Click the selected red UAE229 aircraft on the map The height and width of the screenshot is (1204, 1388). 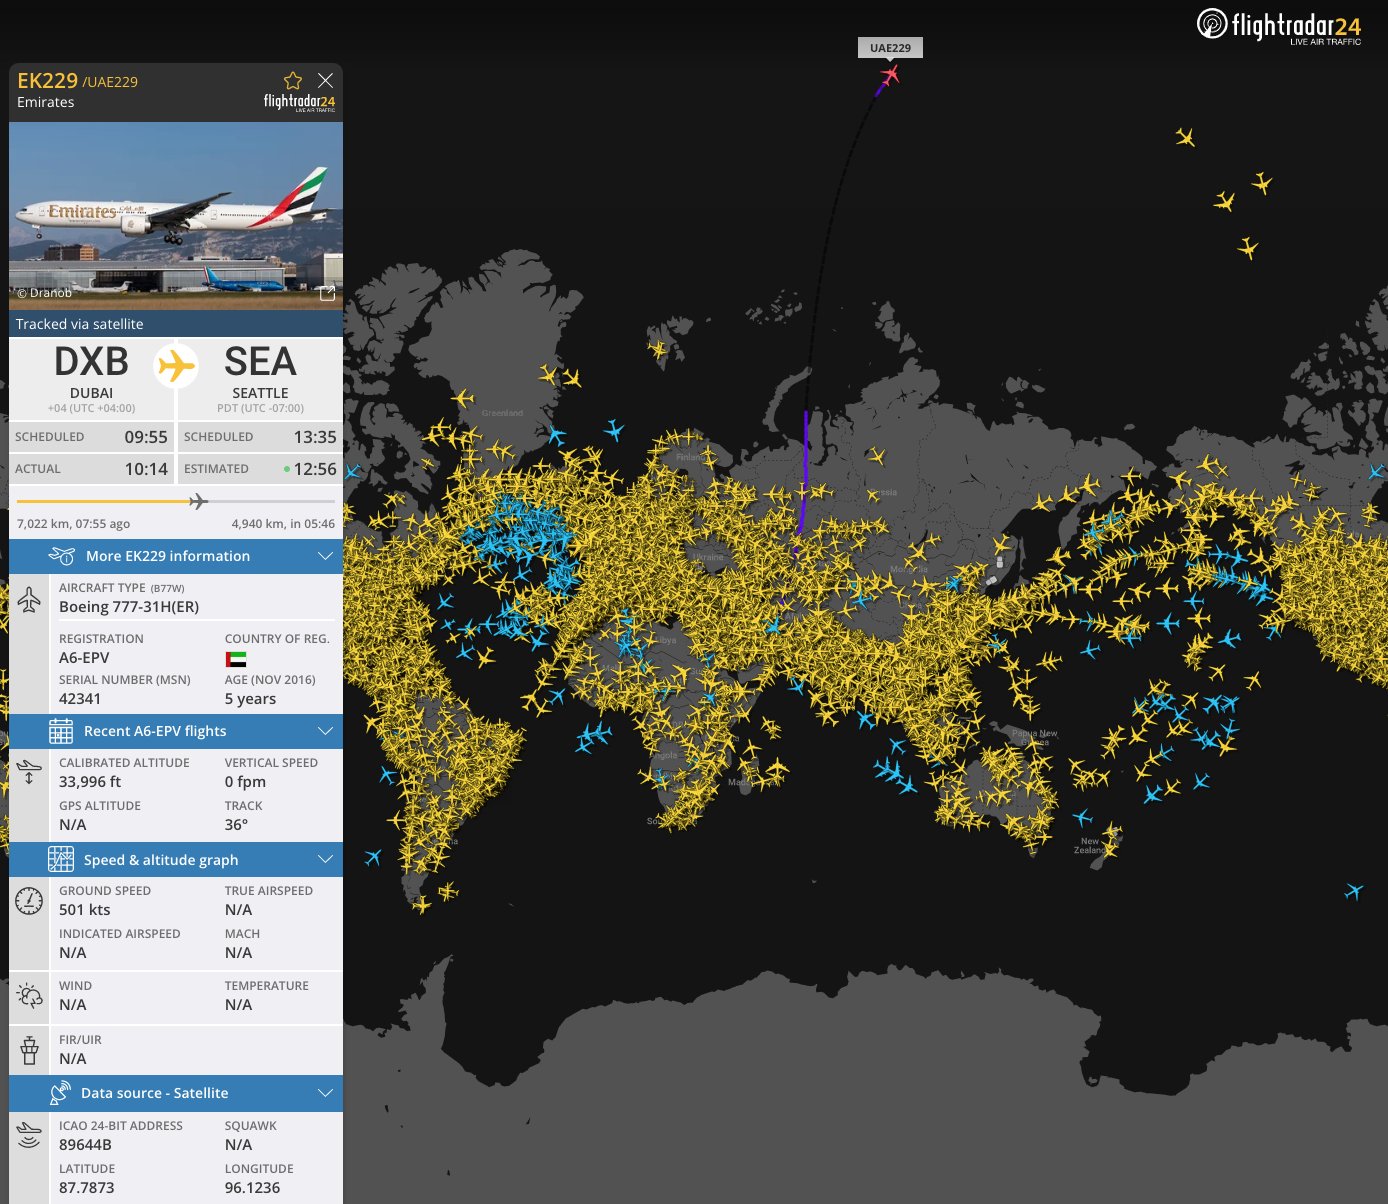click(x=889, y=75)
